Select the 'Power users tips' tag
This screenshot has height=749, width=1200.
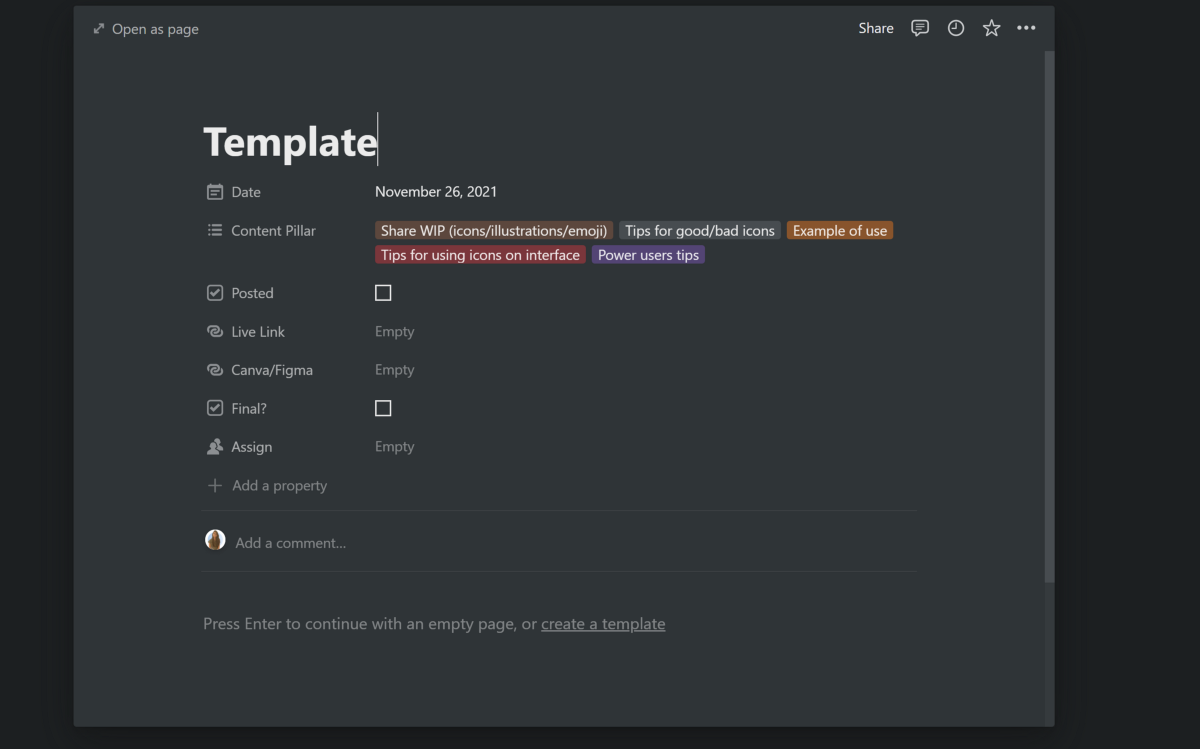tap(648, 255)
